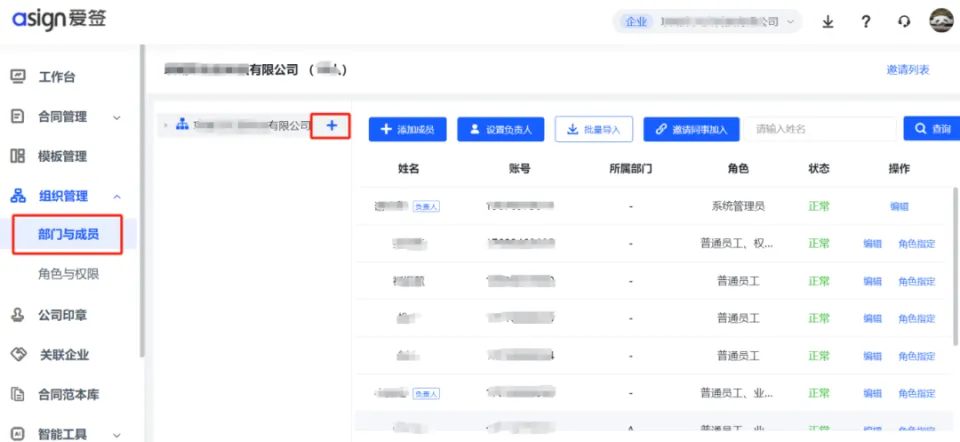Click the 请输入姓名 search field
The width and height of the screenshot is (960, 442).
(820, 129)
